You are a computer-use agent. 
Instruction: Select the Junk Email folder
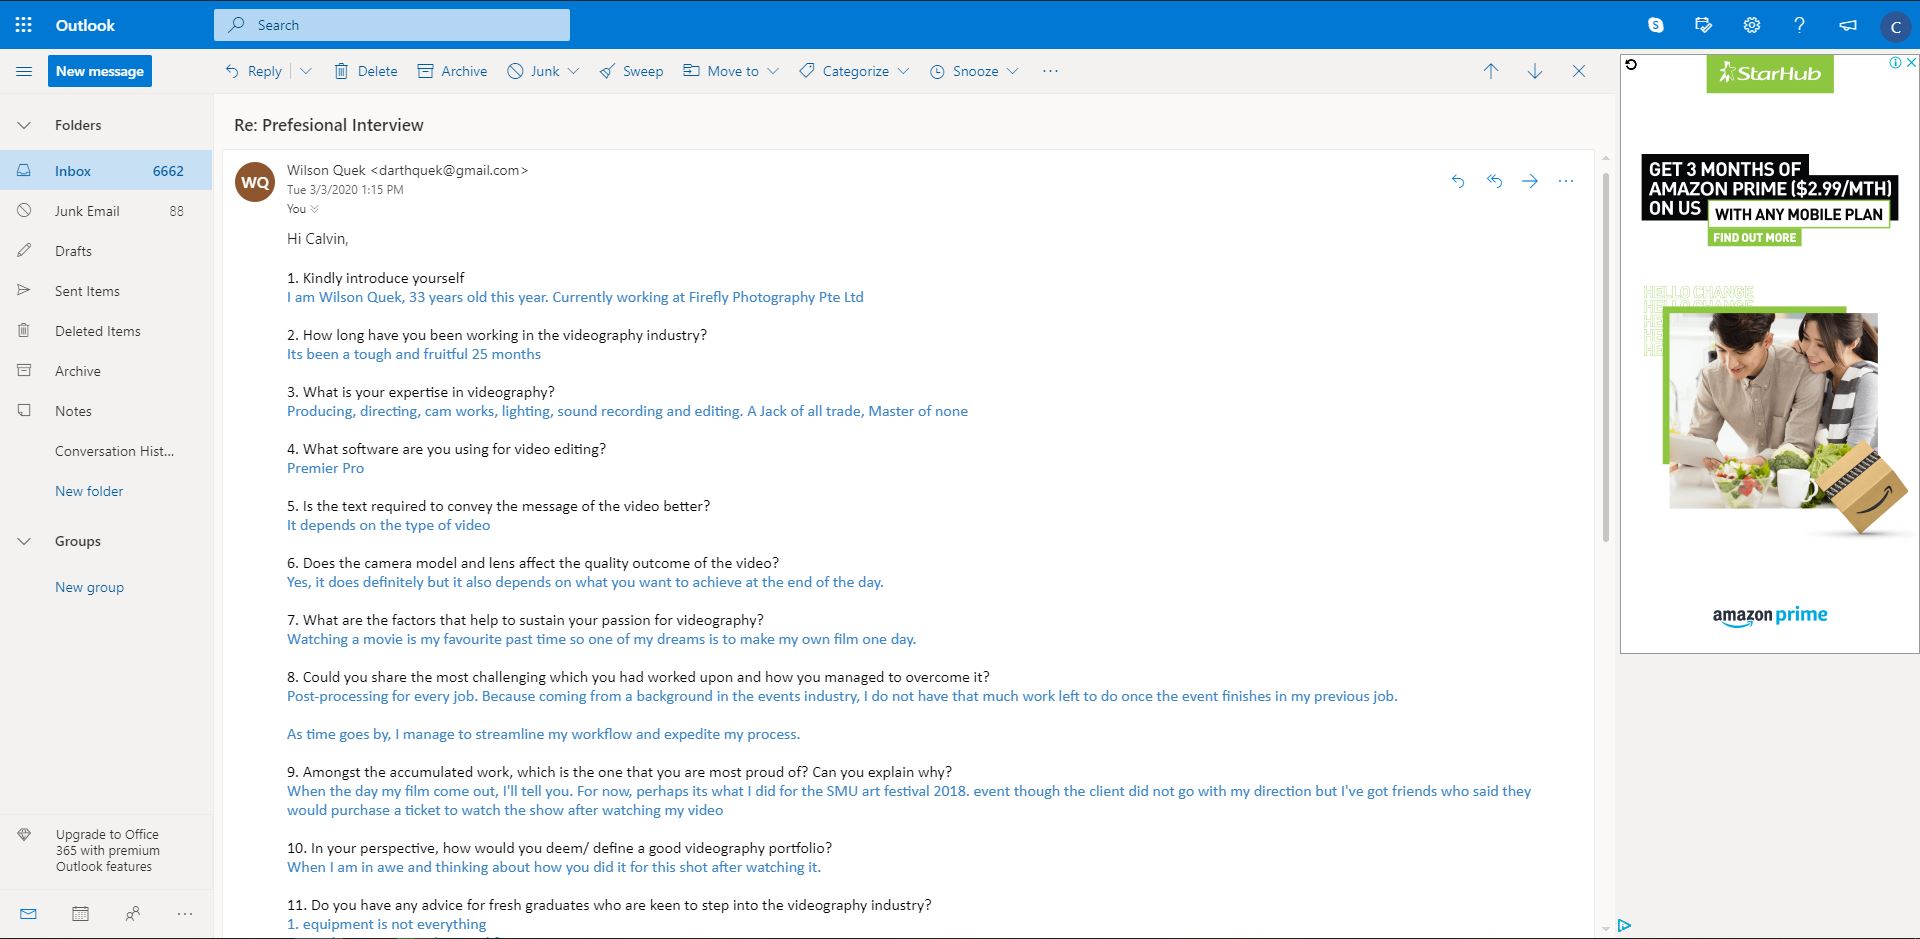pos(87,211)
